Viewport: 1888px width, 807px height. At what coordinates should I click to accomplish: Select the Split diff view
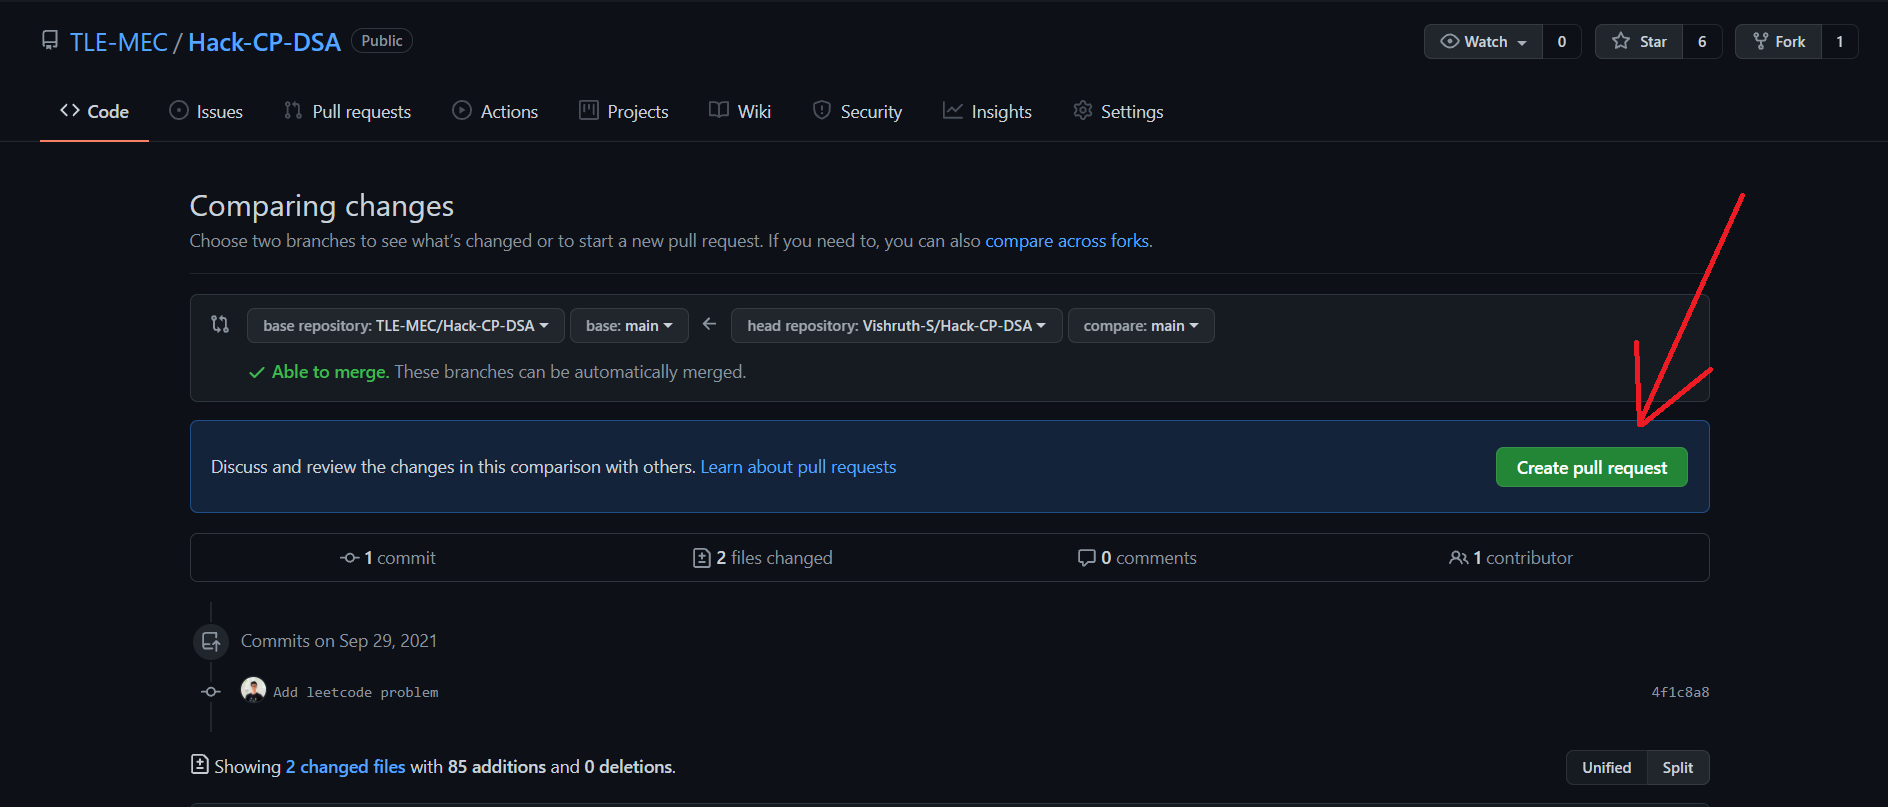click(x=1678, y=768)
